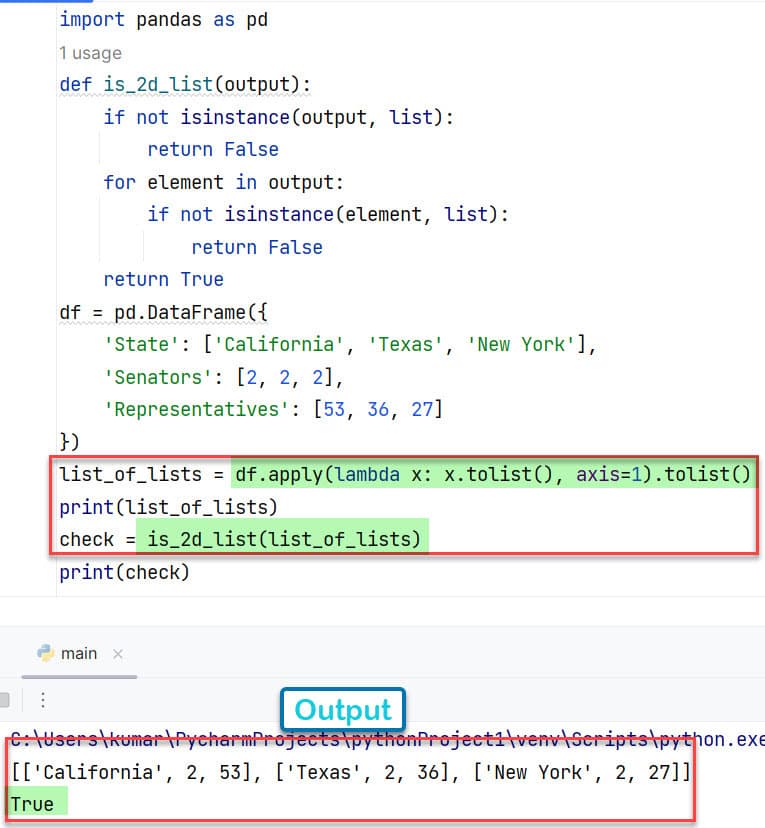Image resolution: width=765 pixels, height=828 pixels.
Task: Click the printed list-of-lists console output
Action: pos(351,772)
